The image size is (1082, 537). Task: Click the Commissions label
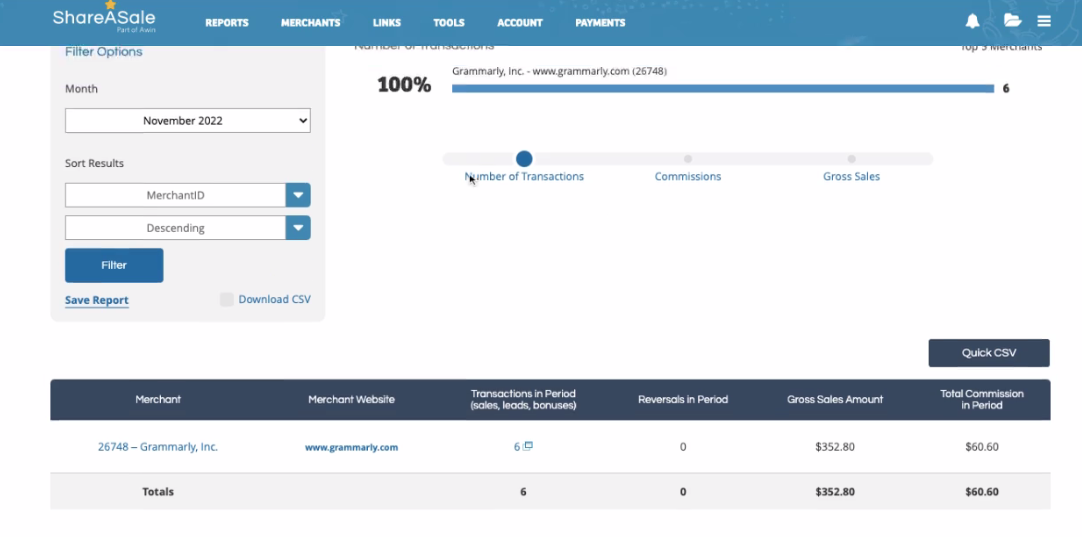(688, 177)
